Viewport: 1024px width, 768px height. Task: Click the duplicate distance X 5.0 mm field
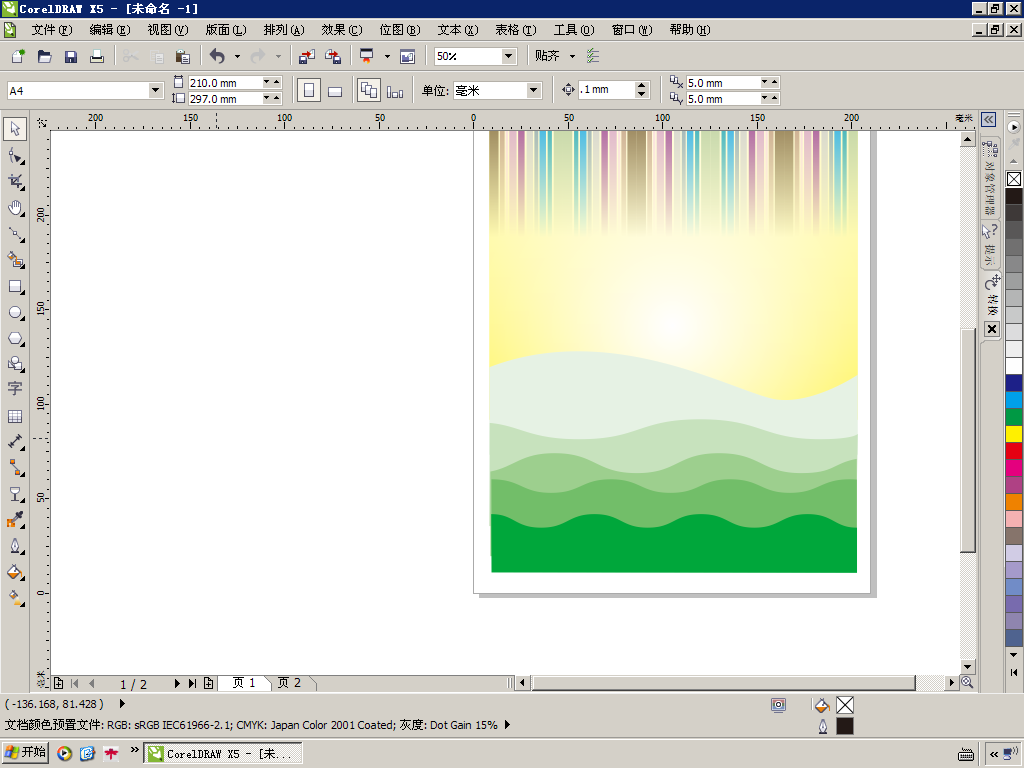(x=723, y=83)
